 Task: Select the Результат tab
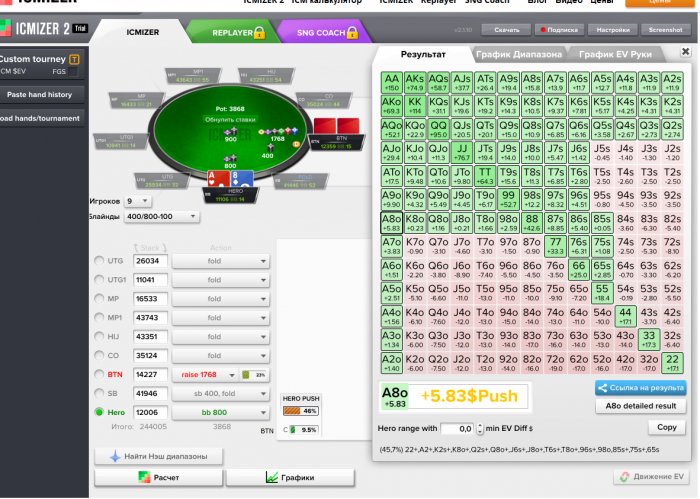click(423, 54)
